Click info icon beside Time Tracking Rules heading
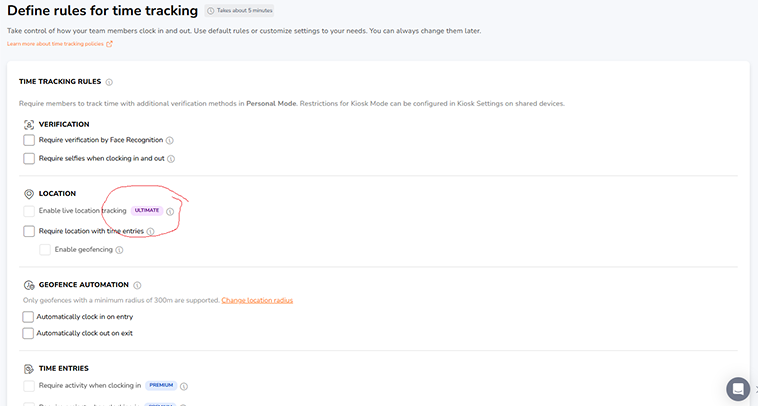The height and width of the screenshot is (406, 758). 109,82
